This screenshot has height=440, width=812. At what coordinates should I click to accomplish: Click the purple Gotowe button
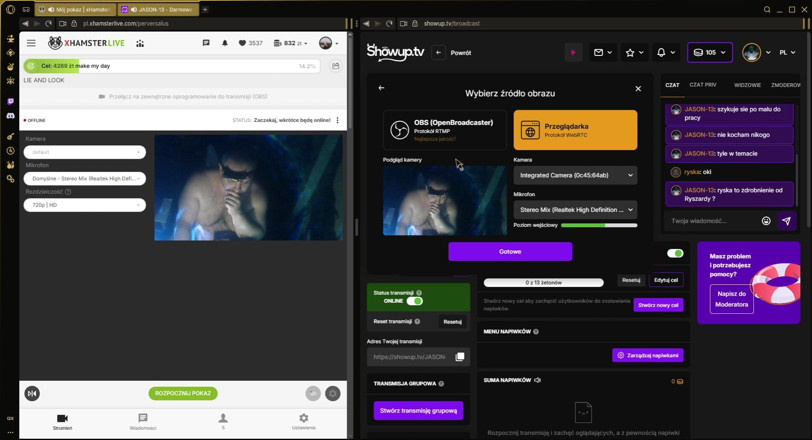(x=510, y=252)
